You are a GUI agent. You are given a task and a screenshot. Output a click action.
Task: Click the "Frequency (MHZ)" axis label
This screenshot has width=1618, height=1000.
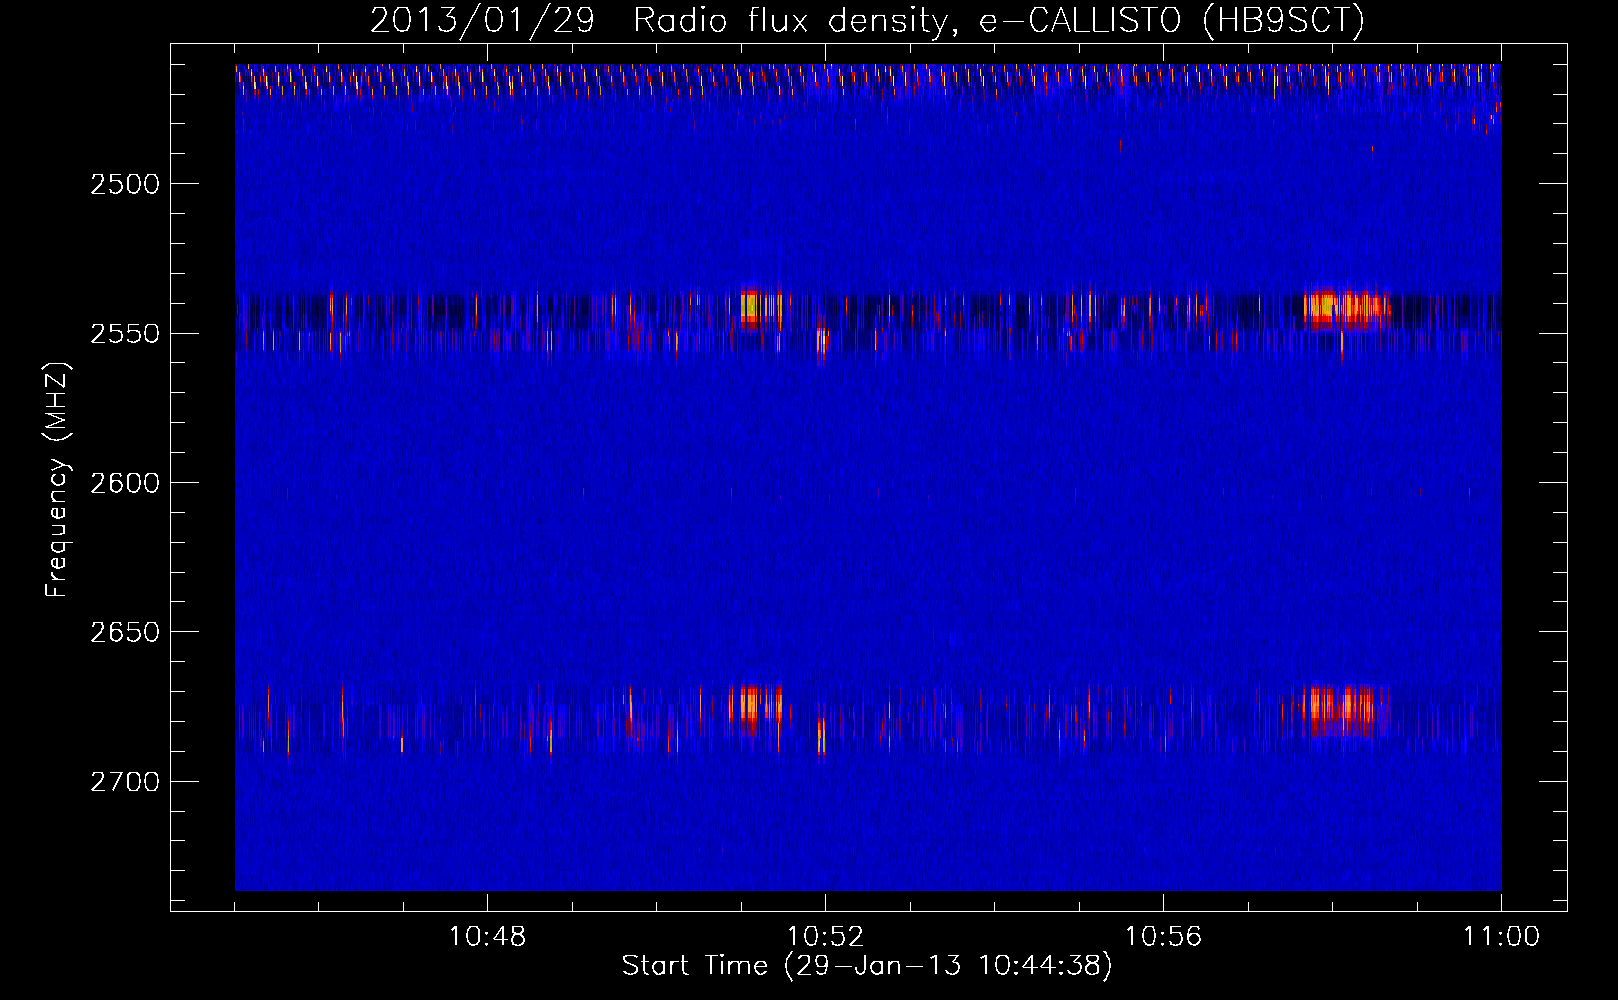pos(57,480)
